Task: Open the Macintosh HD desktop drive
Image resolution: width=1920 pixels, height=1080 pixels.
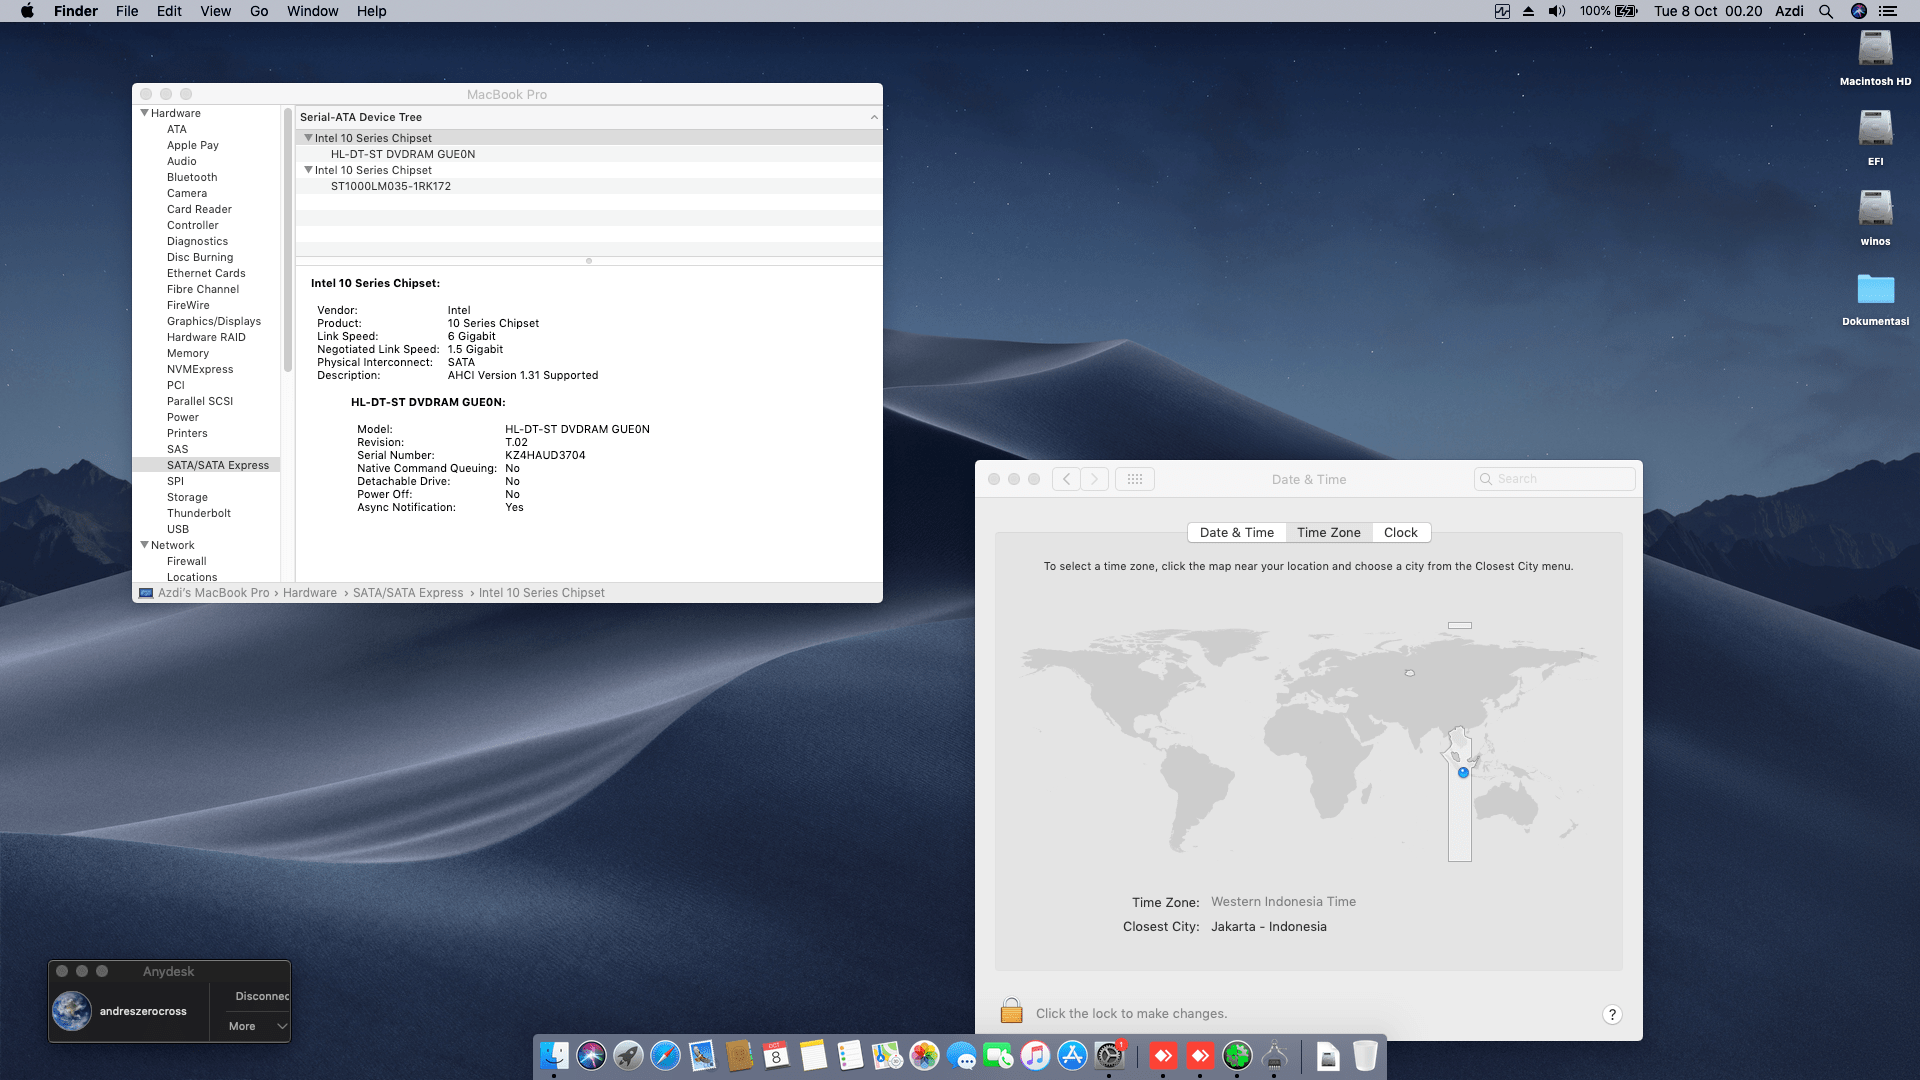Action: coord(1875,50)
